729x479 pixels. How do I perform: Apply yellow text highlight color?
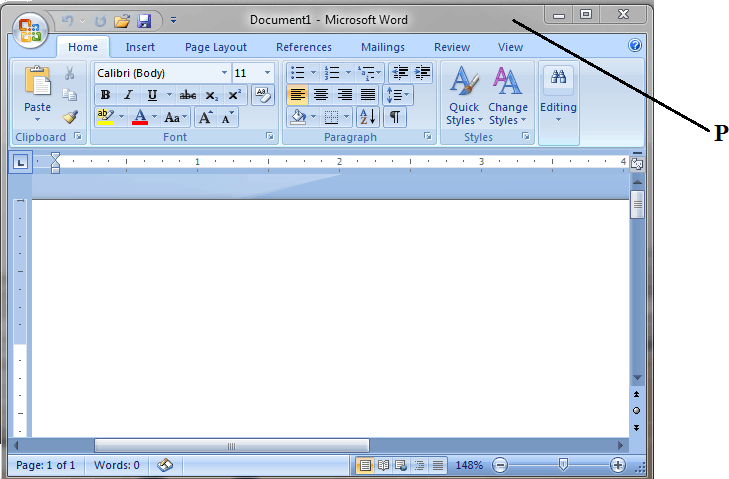click(106, 117)
